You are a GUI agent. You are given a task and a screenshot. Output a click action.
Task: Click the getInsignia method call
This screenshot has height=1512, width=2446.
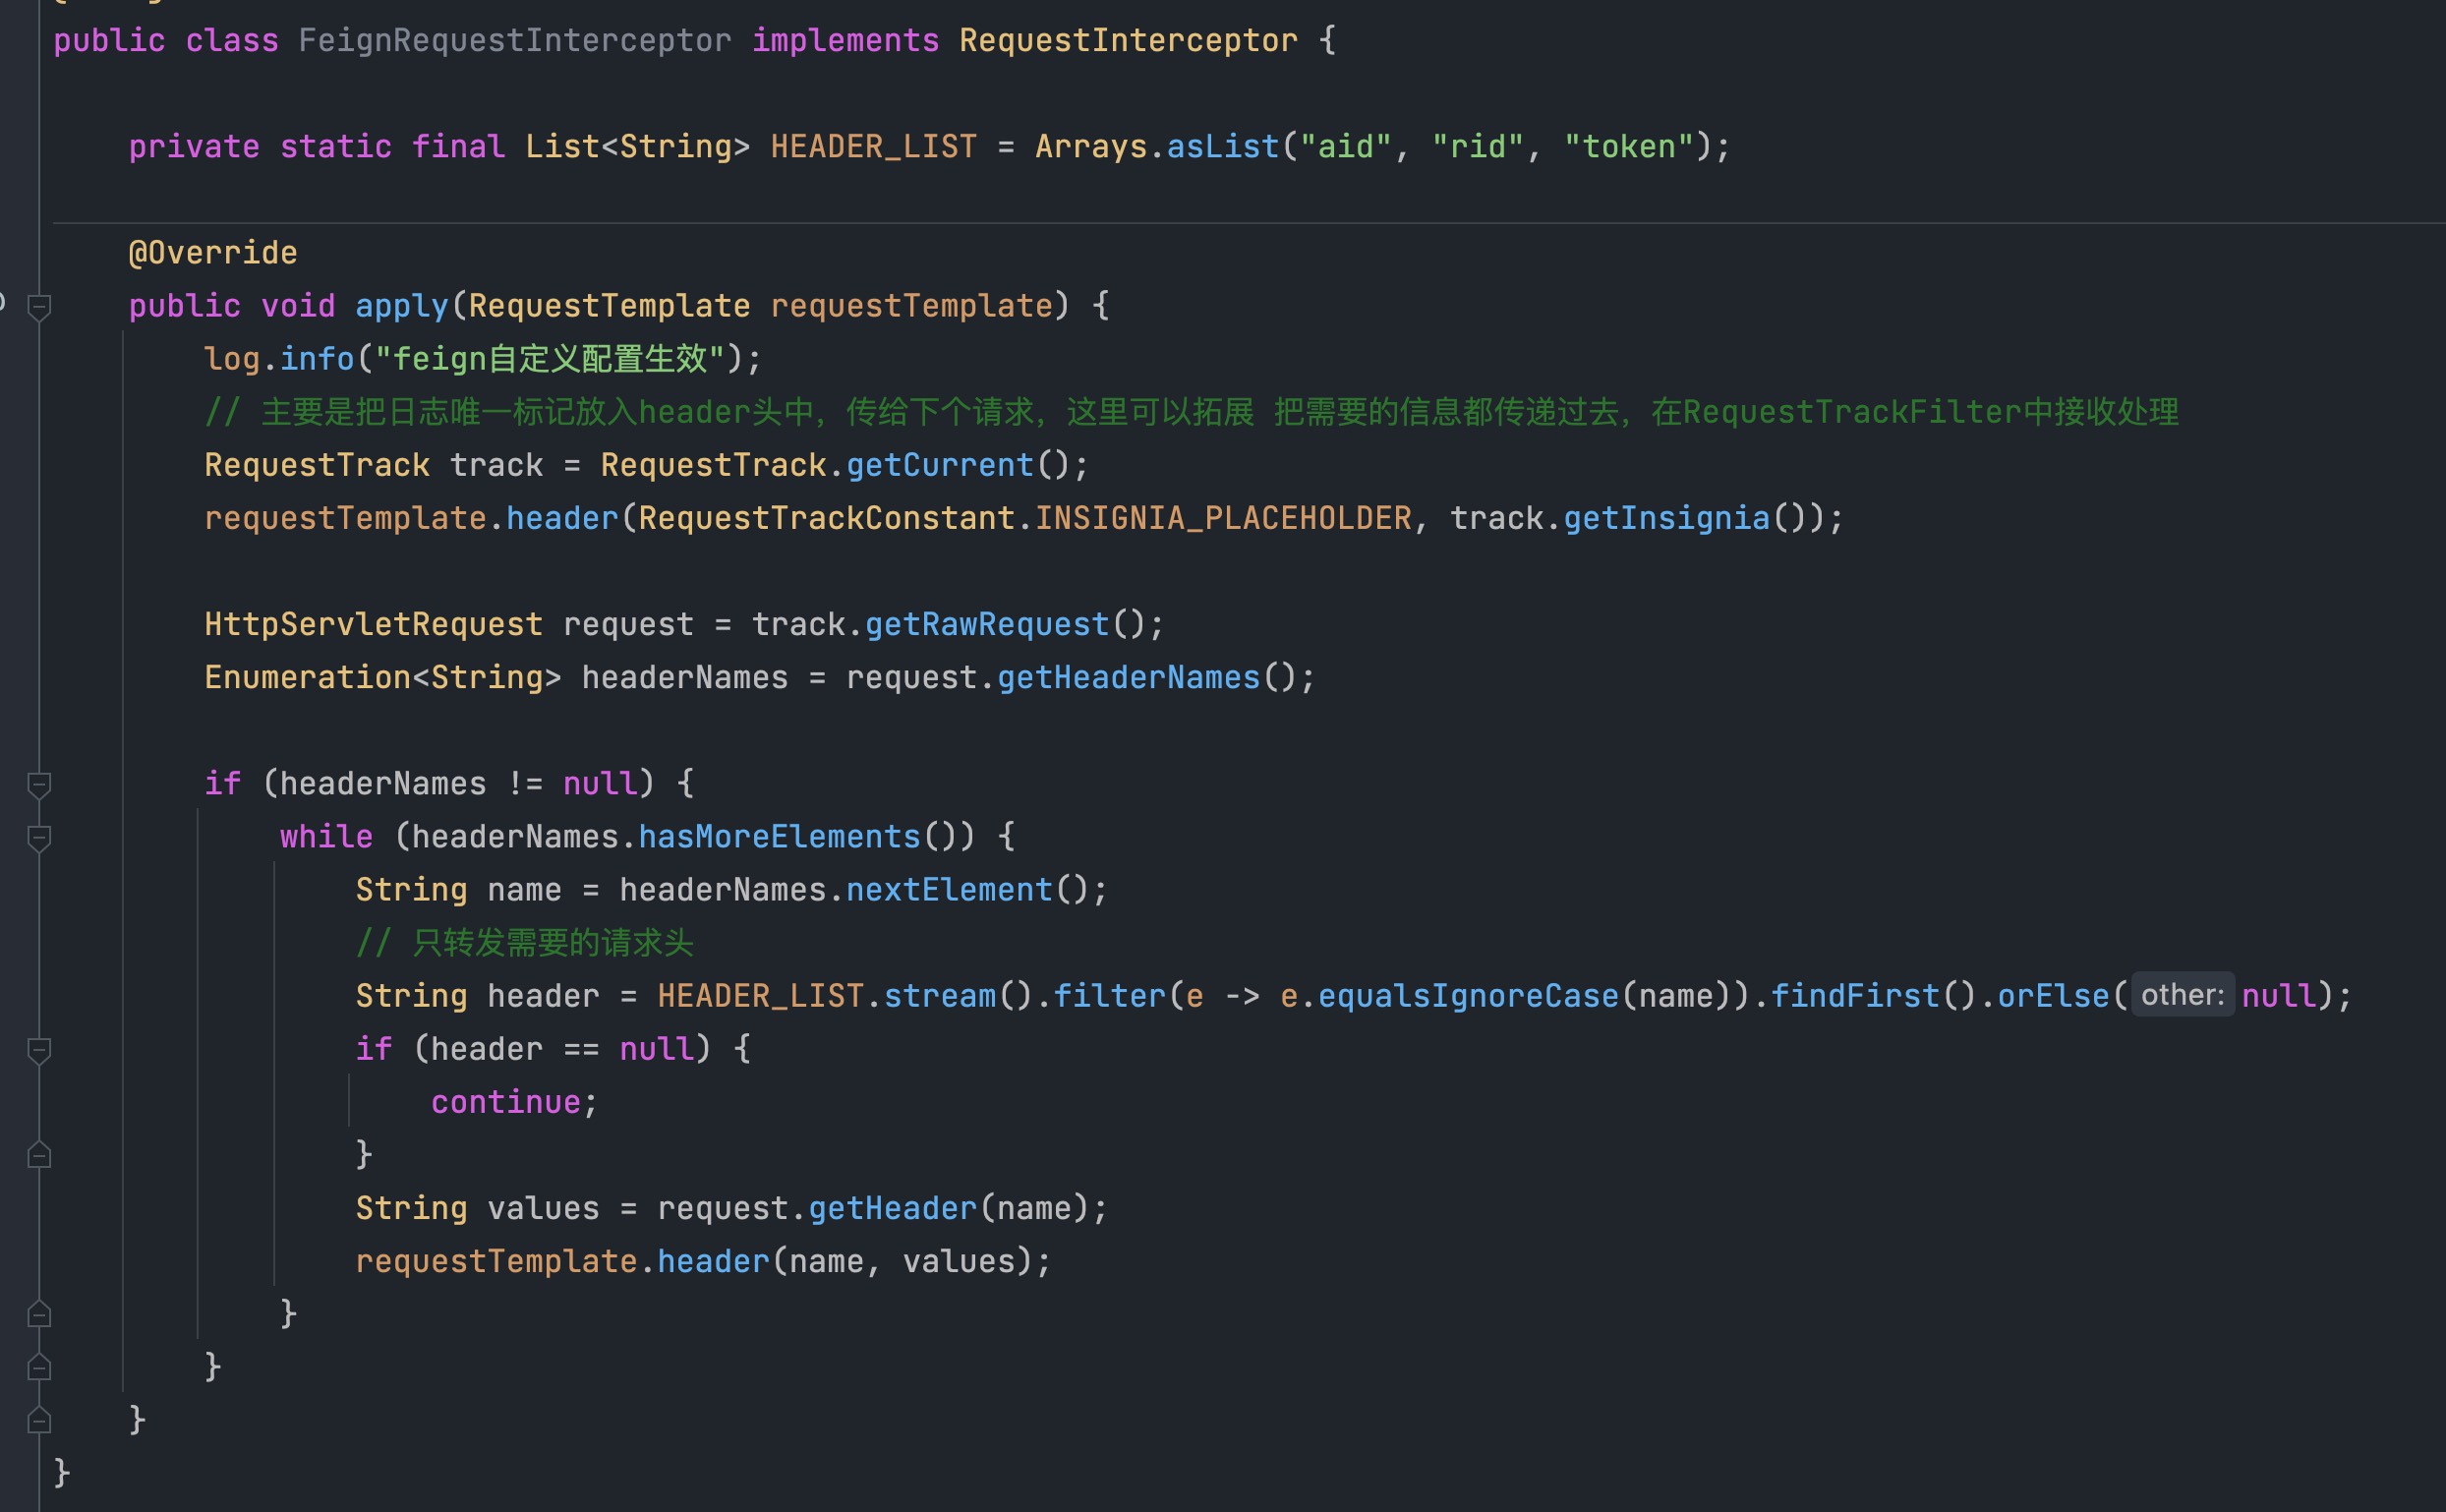[x=1666, y=518]
